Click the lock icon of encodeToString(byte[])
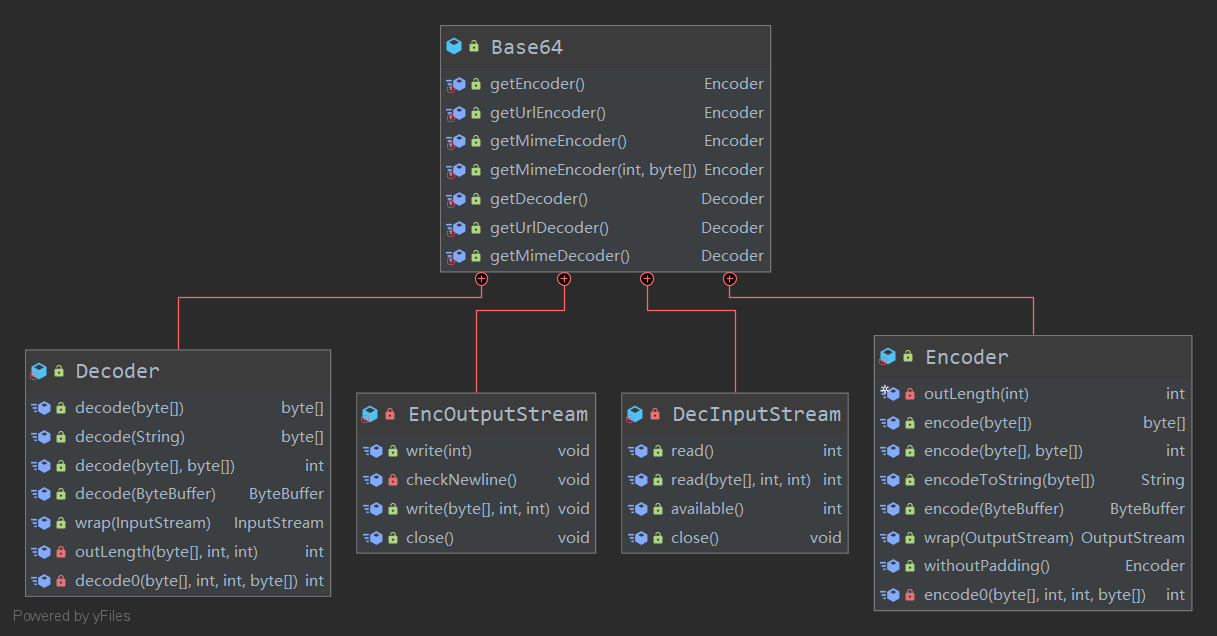Screen dimensions: 1217x636 (x=910, y=480)
